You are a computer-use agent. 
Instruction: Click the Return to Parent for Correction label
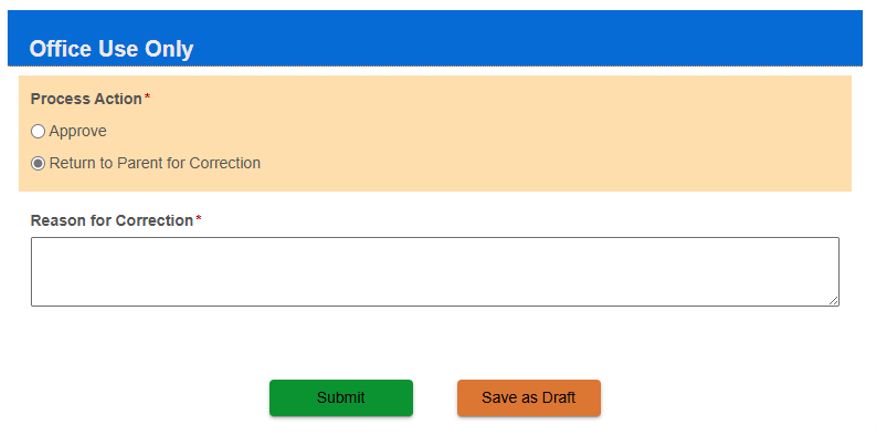pos(155,163)
